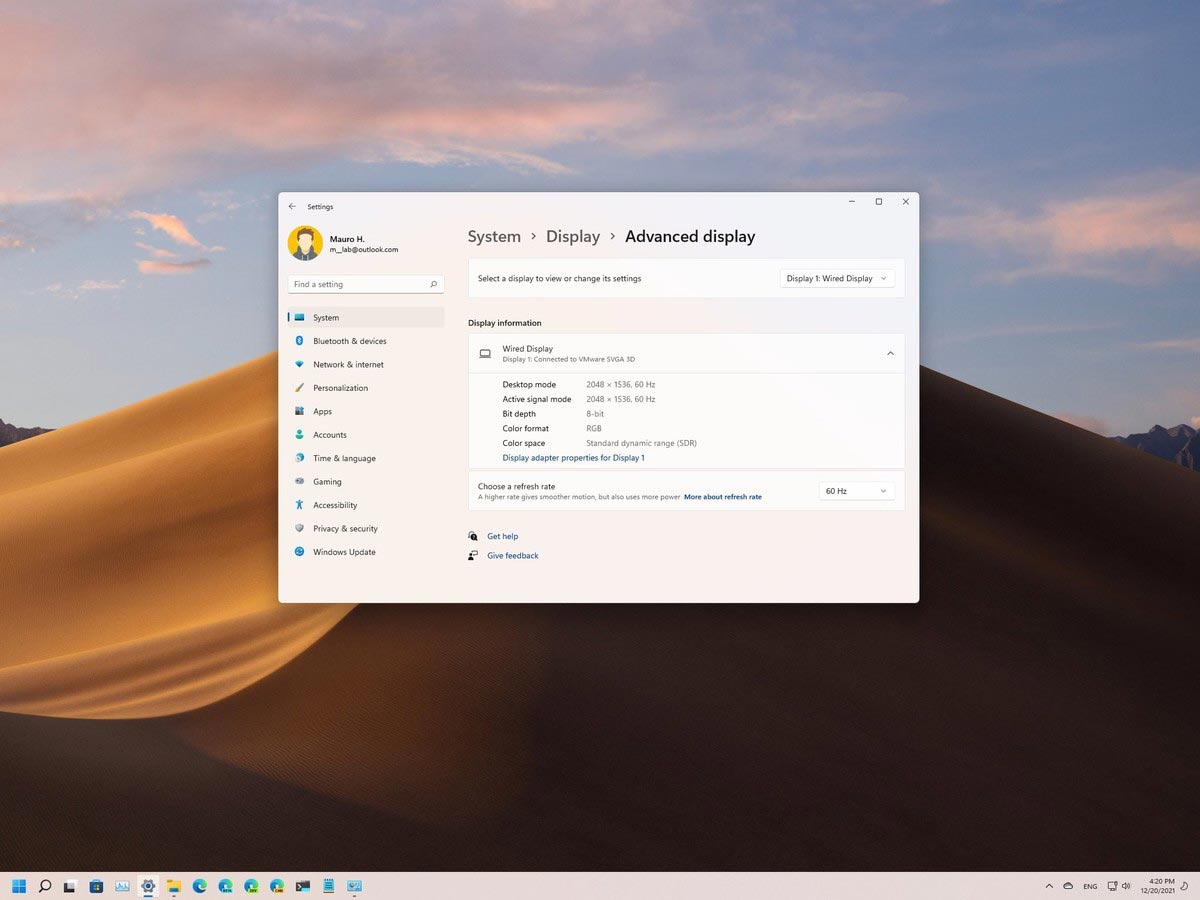
Task: Launch Microsoft Store from the taskbar
Action: click(x=96, y=886)
